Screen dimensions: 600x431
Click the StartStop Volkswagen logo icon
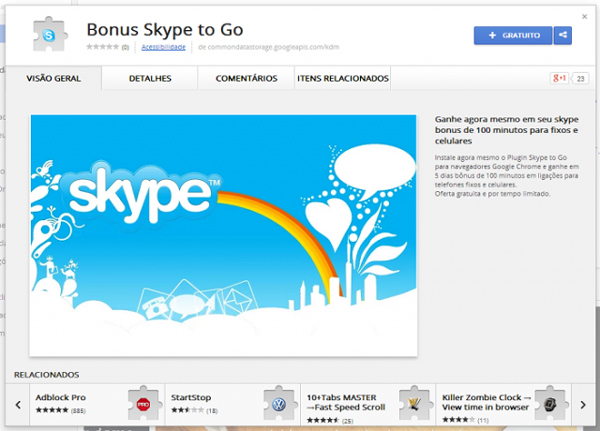click(x=279, y=404)
